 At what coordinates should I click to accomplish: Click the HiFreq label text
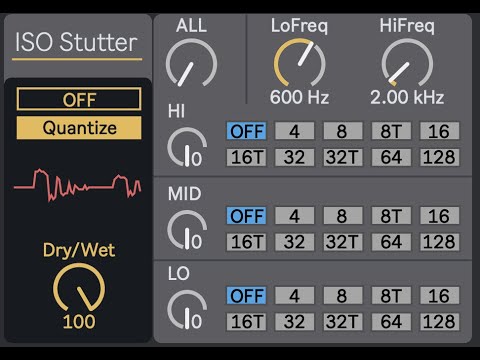pos(407,26)
